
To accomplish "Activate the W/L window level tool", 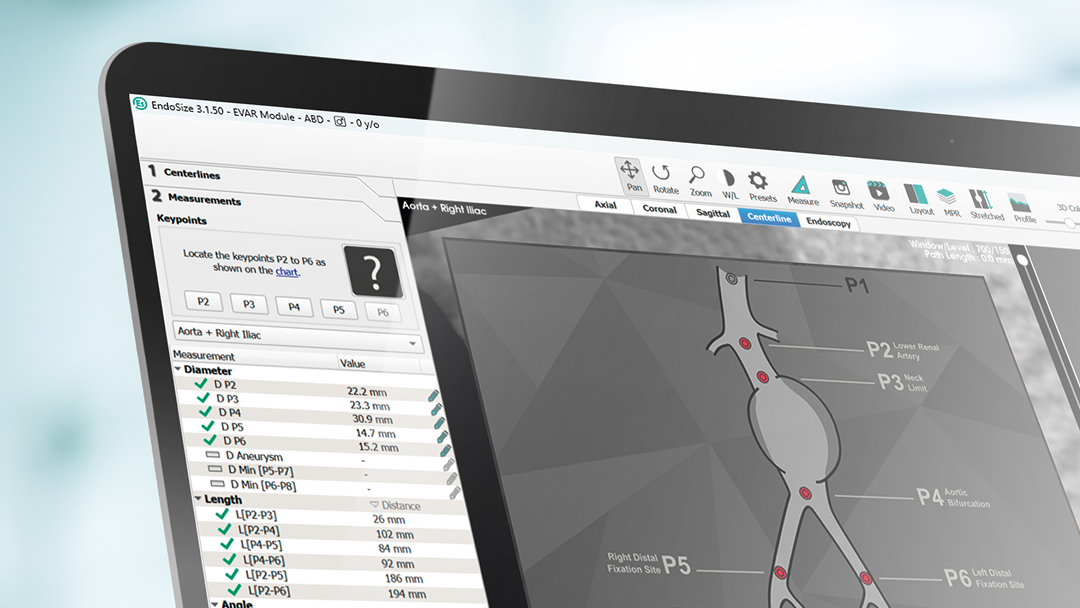I will pos(729,185).
